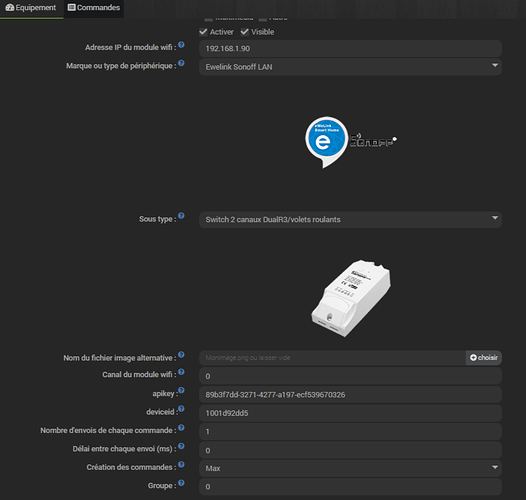Click the choisir button for alternative image
The image size is (526, 500).
tap(484, 358)
